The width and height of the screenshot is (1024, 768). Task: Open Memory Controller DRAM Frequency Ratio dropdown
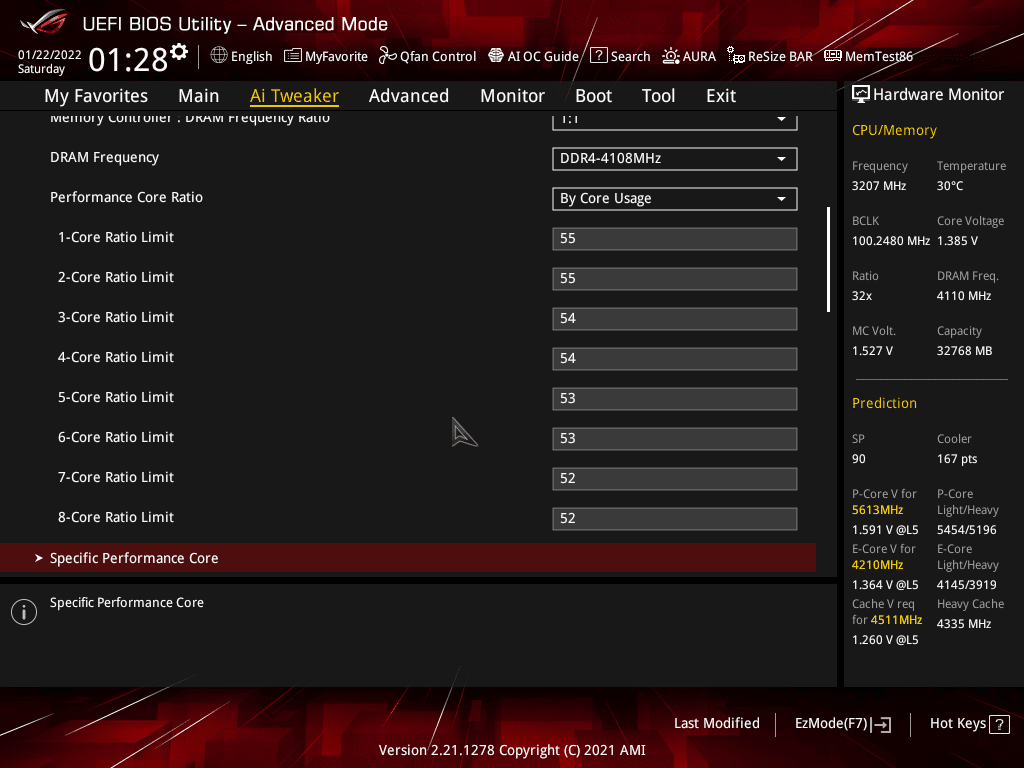click(x=675, y=121)
